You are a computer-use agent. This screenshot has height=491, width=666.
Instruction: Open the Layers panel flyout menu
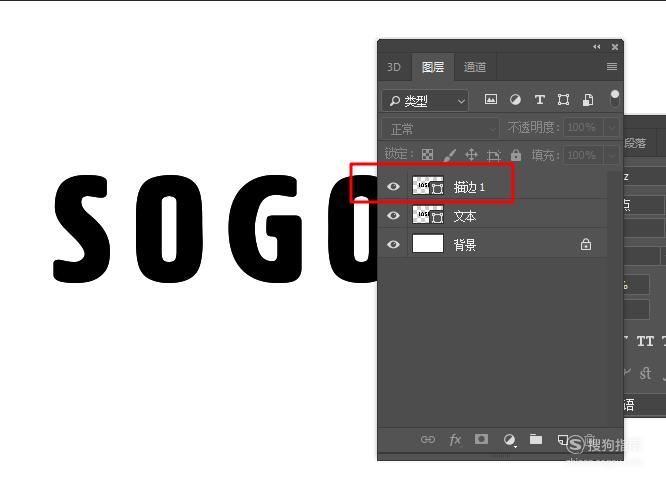612,67
